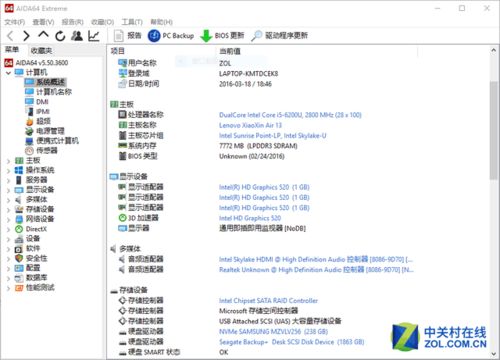Click the vertical scrollbar thumb
Image resolution: width=500 pixels, height=360 pixels.
point(494,130)
